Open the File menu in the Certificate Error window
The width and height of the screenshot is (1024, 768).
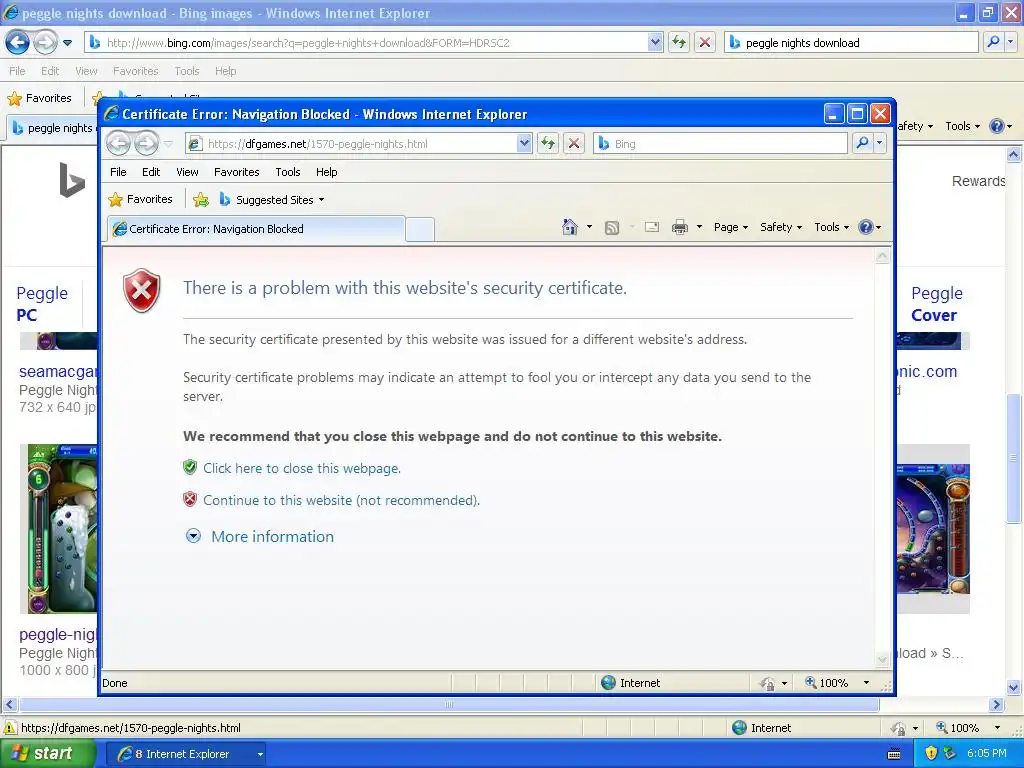coord(118,172)
